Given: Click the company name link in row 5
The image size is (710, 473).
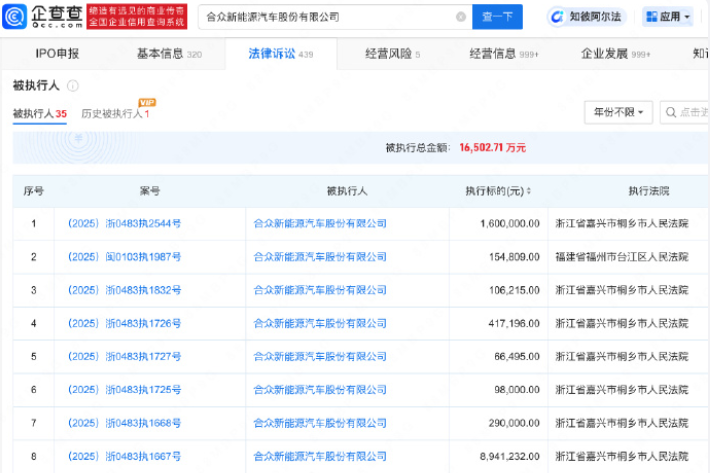Looking at the screenshot, I should [x=320, y=356].
